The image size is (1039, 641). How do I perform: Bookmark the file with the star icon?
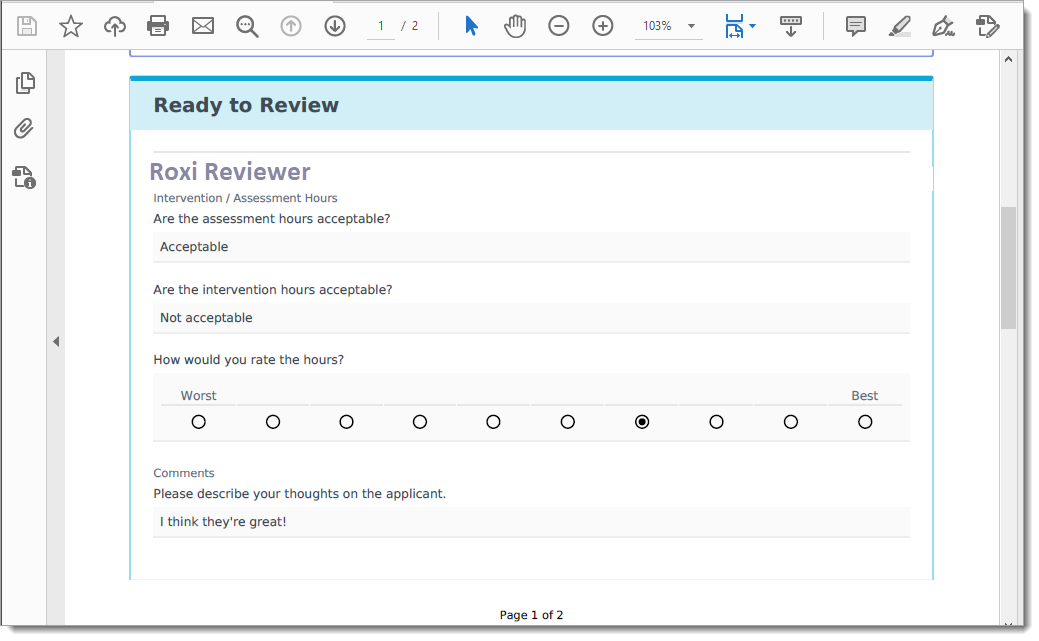[70, 27]
